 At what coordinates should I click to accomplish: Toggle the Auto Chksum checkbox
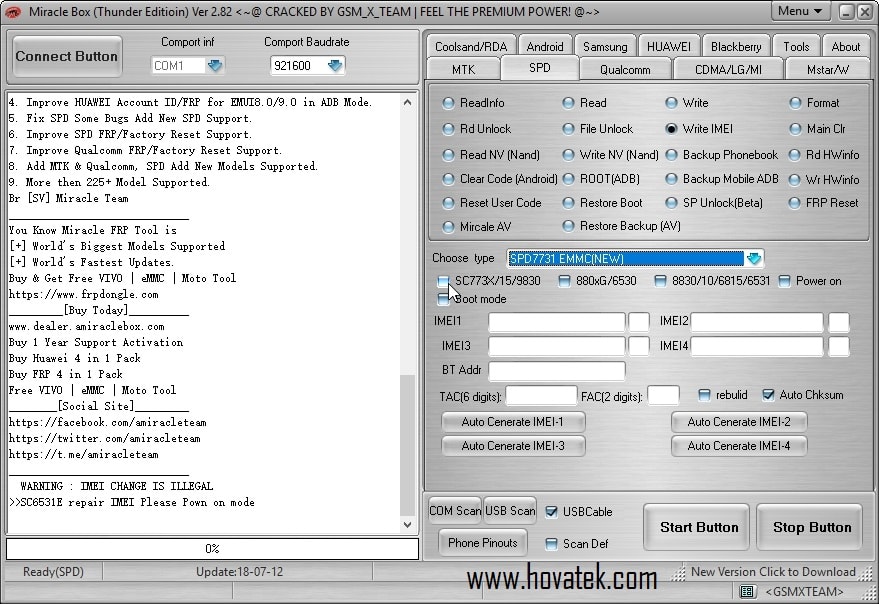[x=769, y=395]
